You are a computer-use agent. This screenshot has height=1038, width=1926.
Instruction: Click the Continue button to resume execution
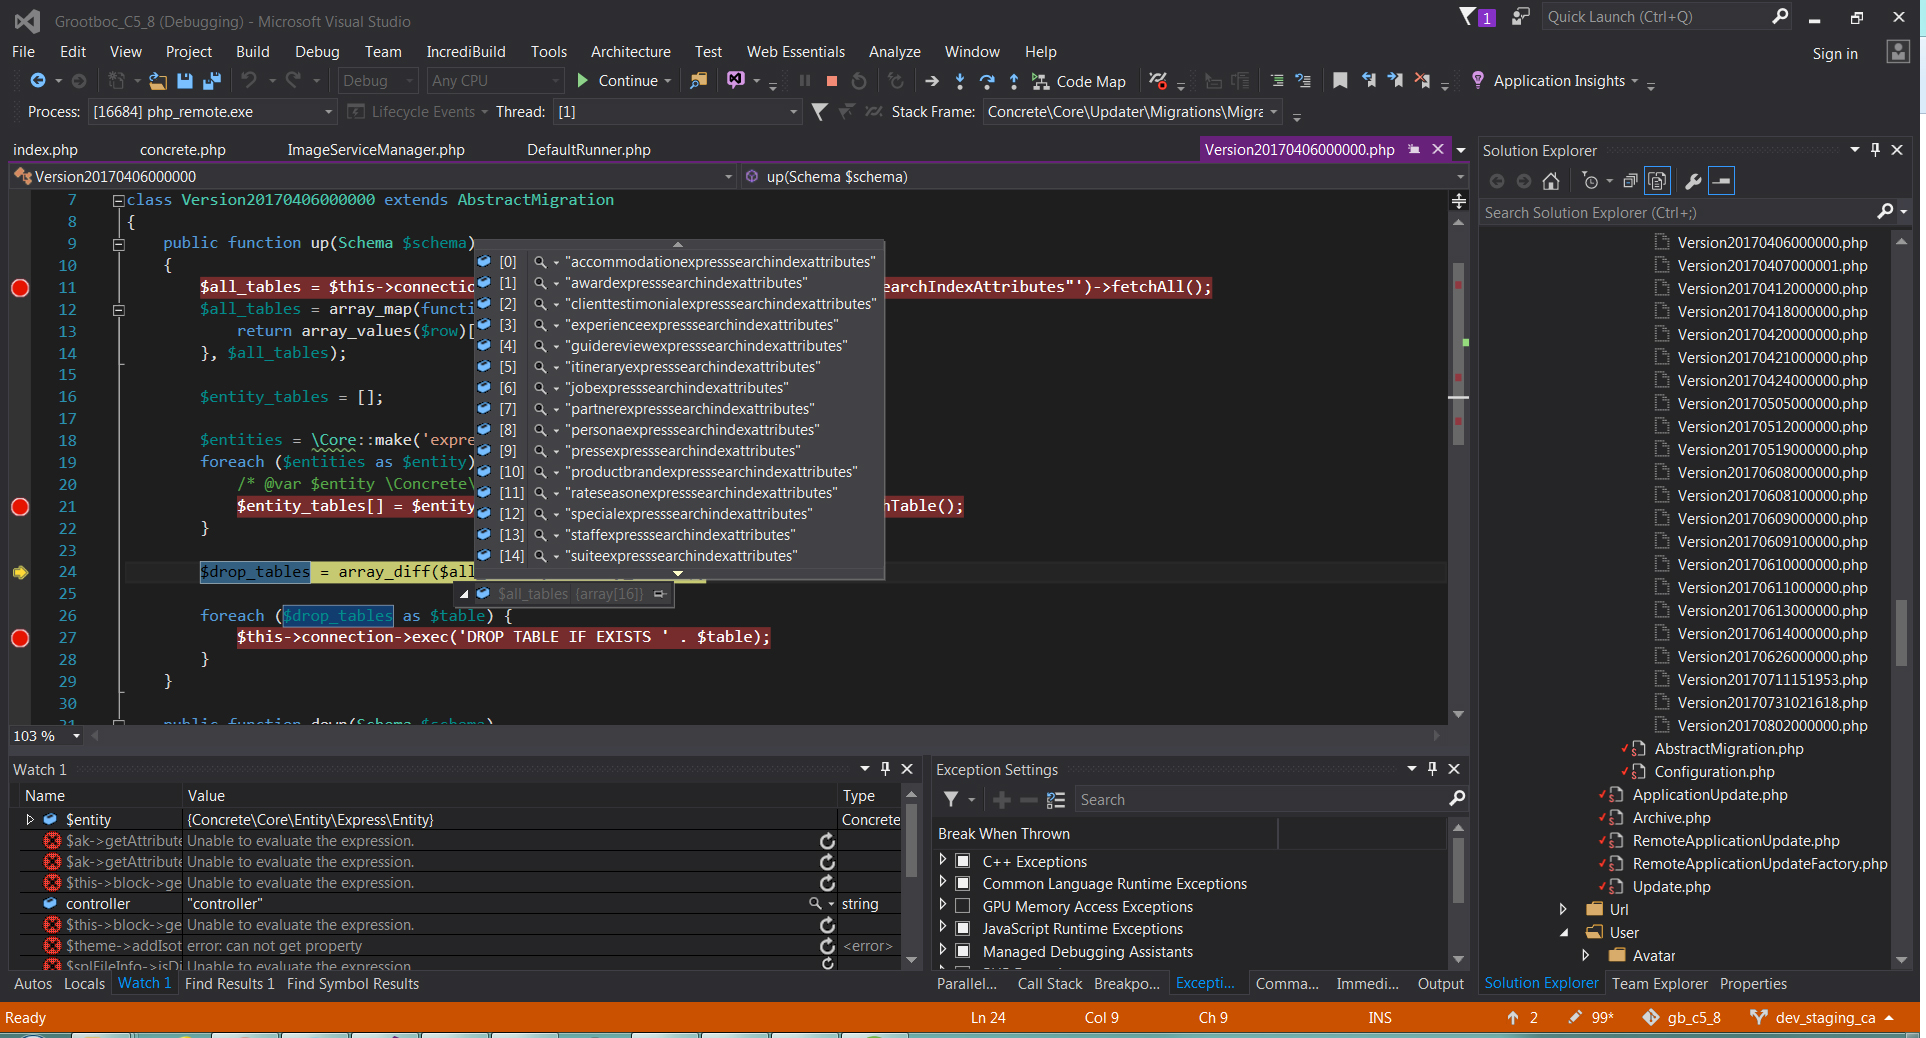[622, 81]
